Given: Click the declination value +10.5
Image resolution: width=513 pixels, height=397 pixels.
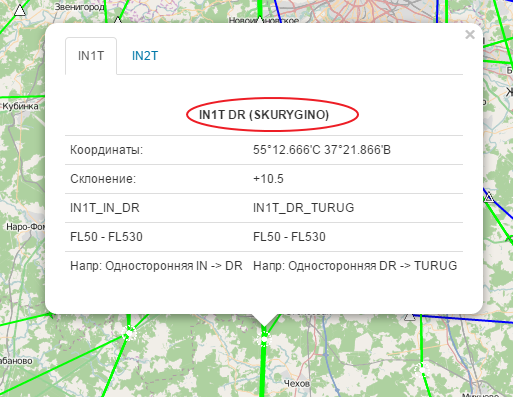Looking at the screenshot, I should [x=268, y=179].
